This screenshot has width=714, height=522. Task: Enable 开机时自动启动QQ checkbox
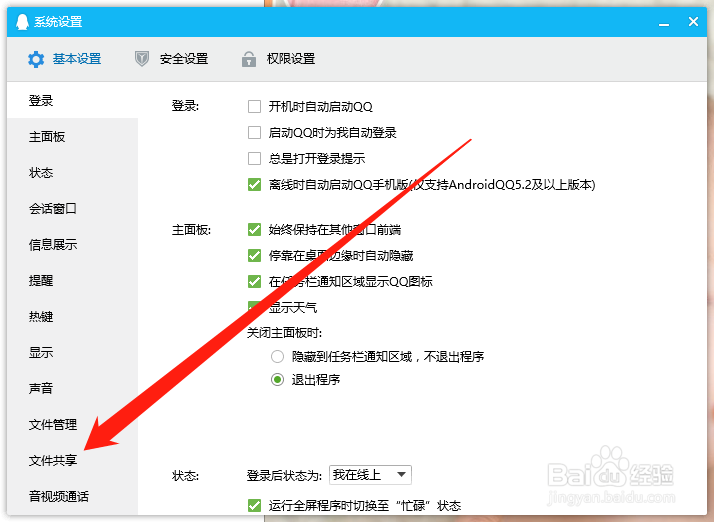pos(255,107)
